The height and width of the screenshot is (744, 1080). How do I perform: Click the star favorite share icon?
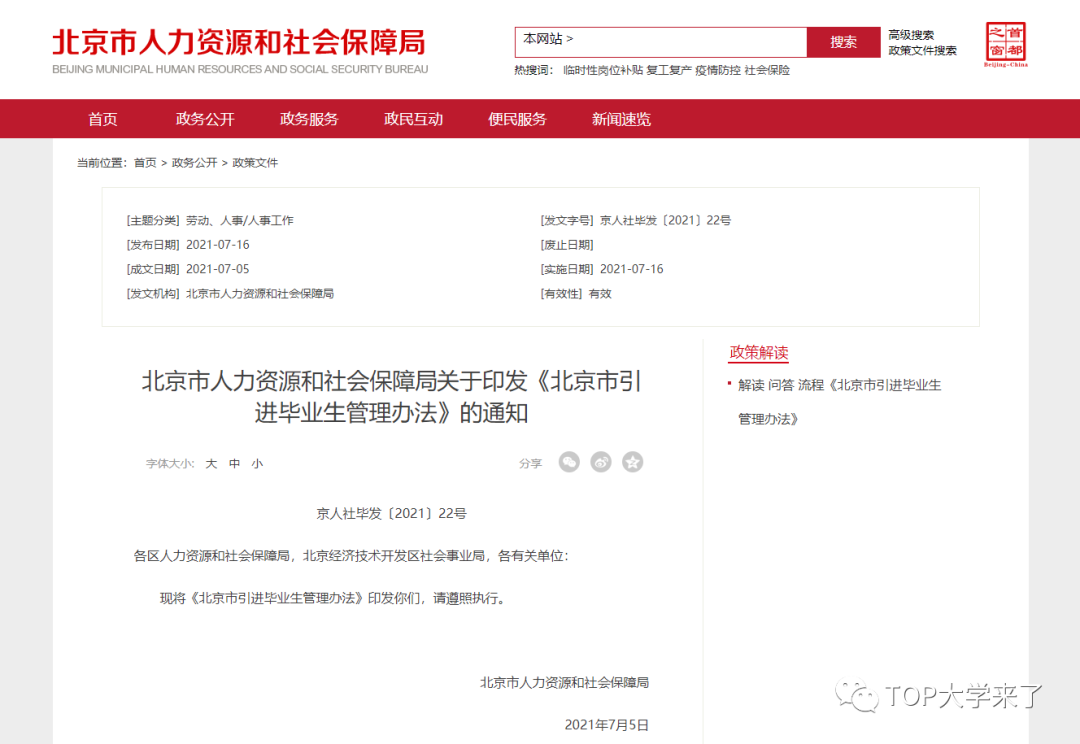point(632,462)
